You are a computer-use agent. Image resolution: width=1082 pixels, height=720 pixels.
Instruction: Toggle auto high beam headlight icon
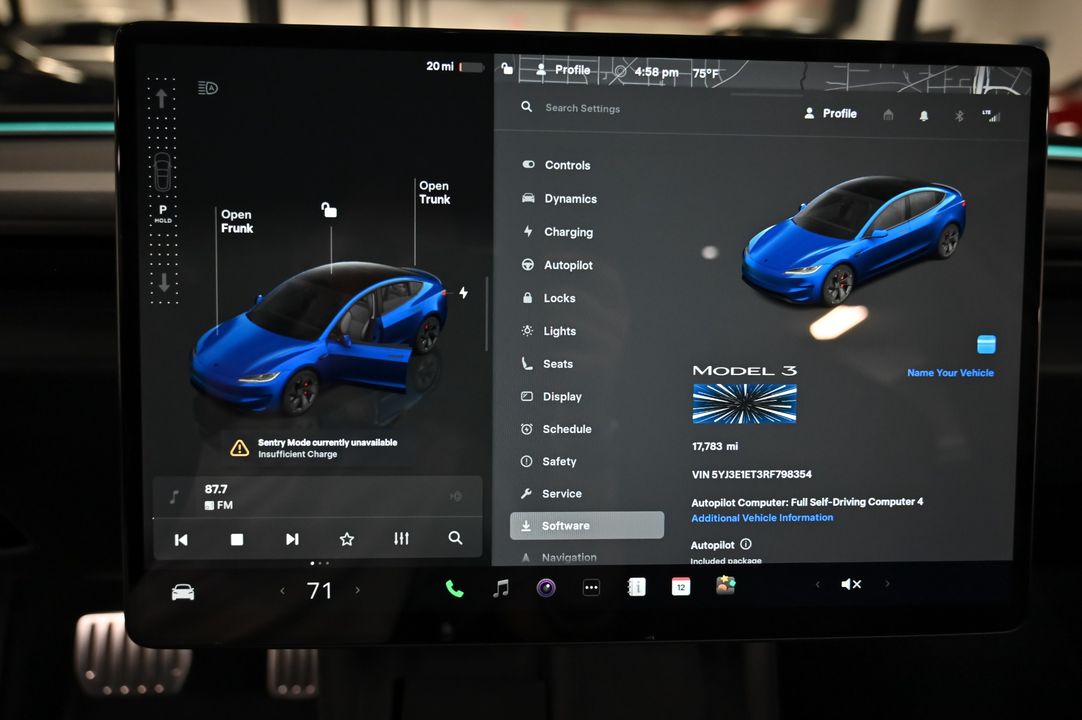coord(208,88)
